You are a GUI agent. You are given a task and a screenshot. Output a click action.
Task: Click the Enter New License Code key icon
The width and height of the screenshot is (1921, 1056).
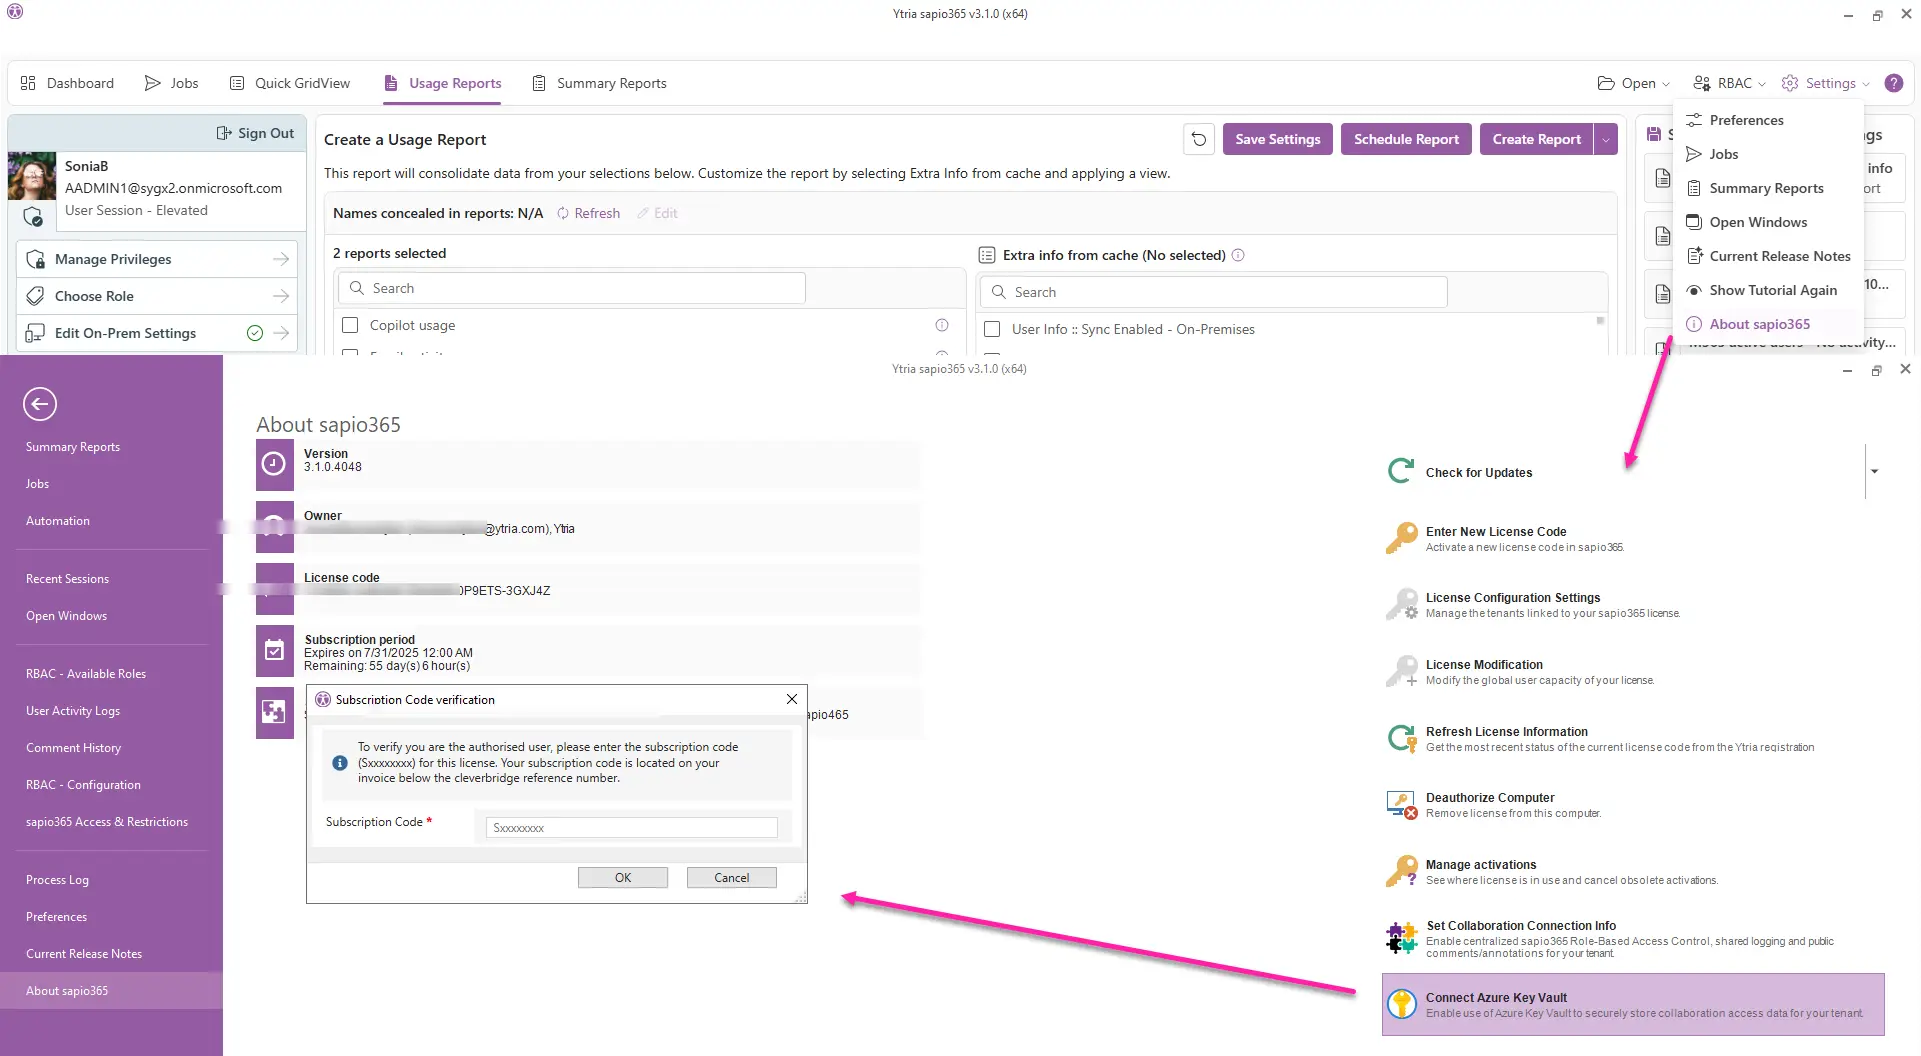[x=1401, y=538]
